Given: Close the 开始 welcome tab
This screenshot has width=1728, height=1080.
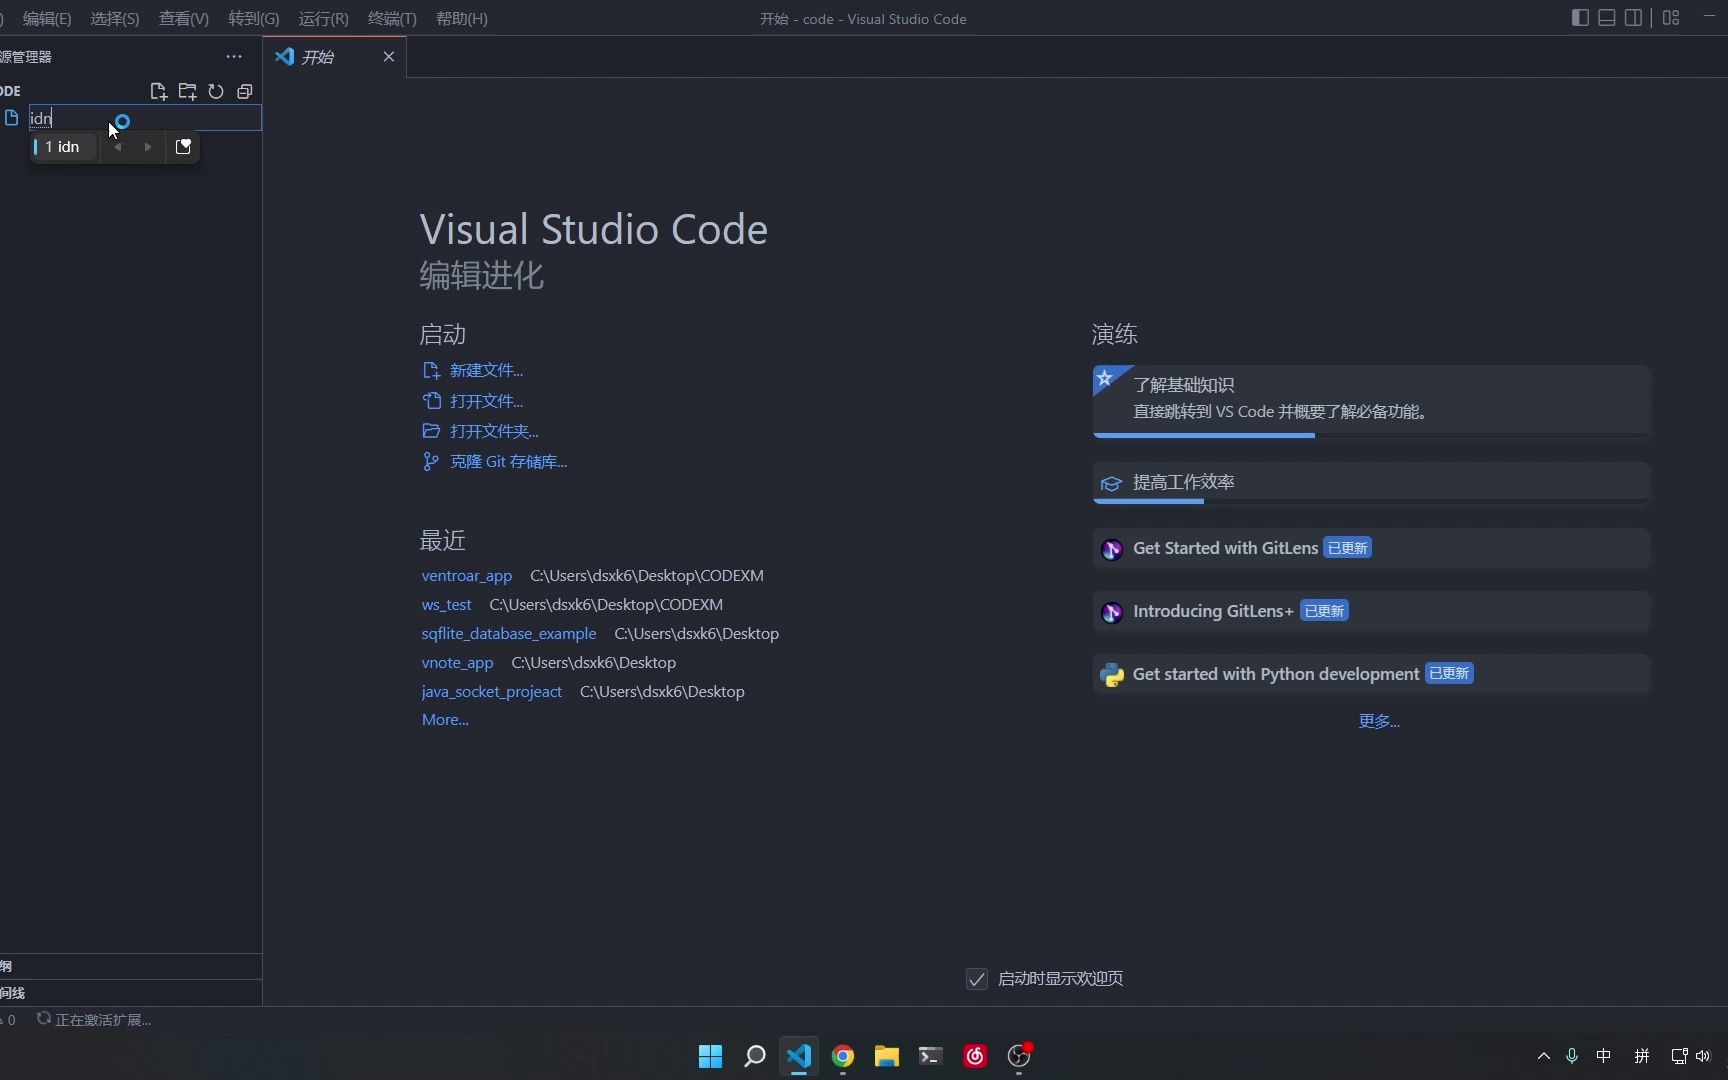Looking at the screenshot, I should coord(389,57).
